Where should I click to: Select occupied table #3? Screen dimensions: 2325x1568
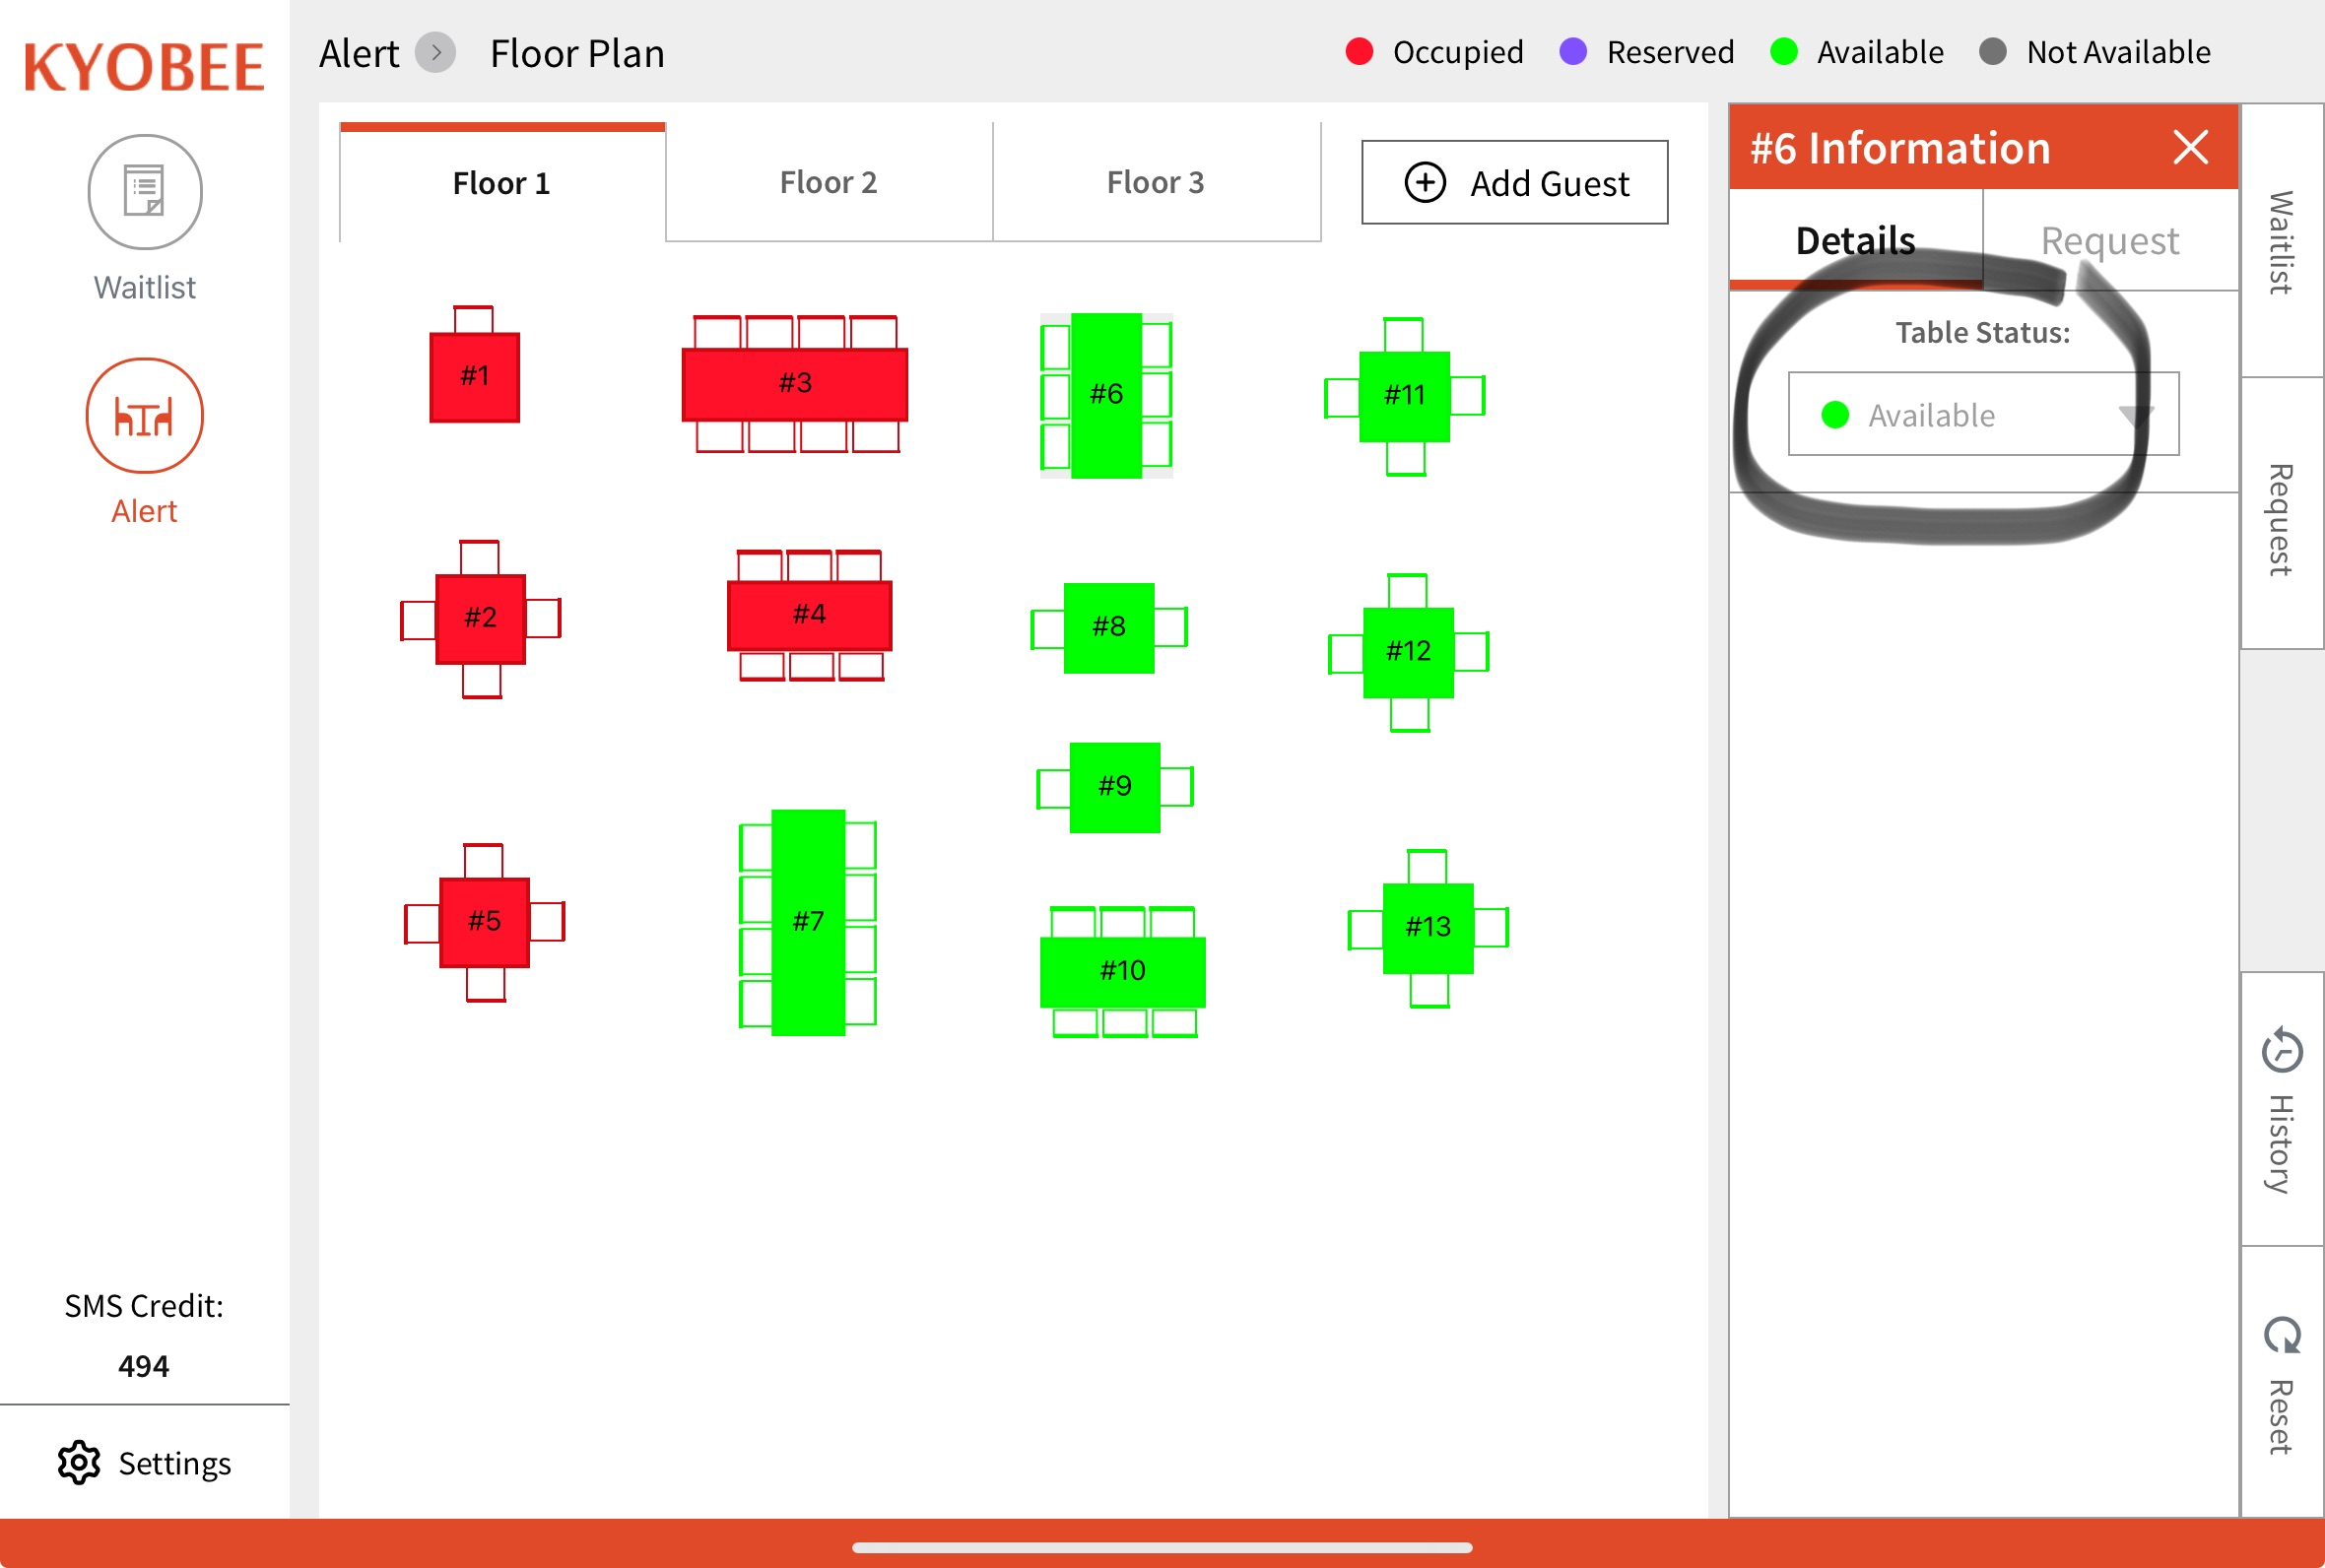(795, 383)
